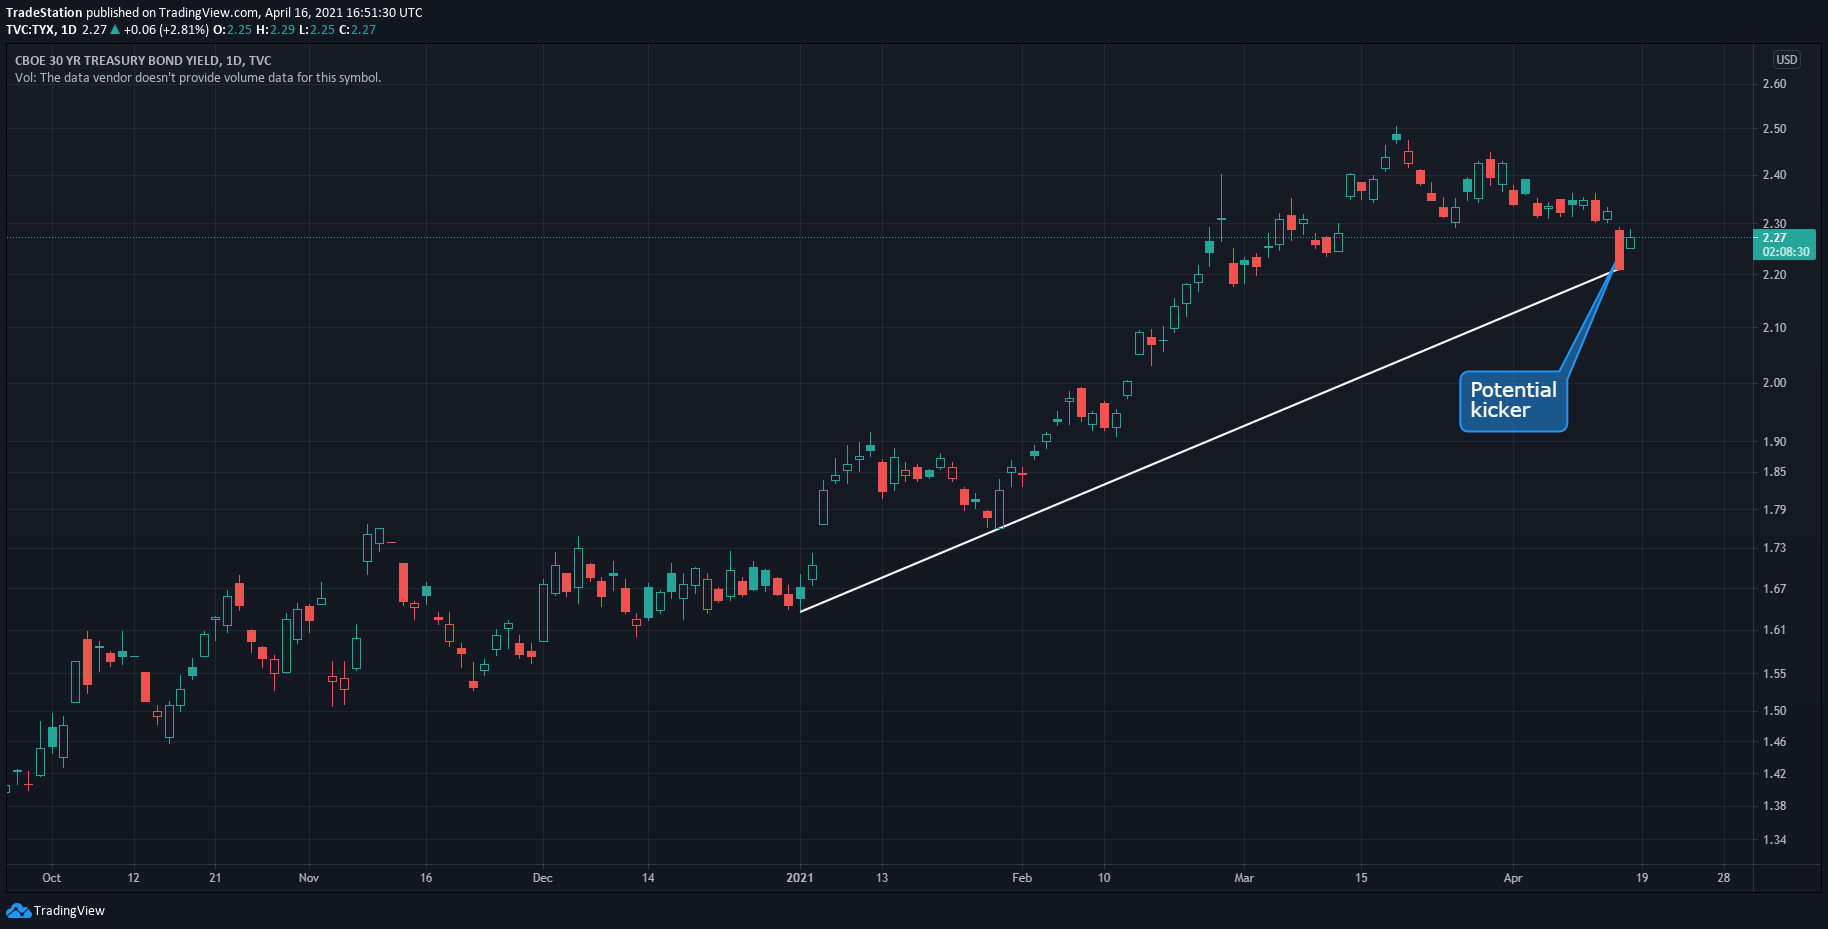Screen dimensions: 1828x929
Task: Click the volume data unavailable message
Action: [x=198, y=78]
